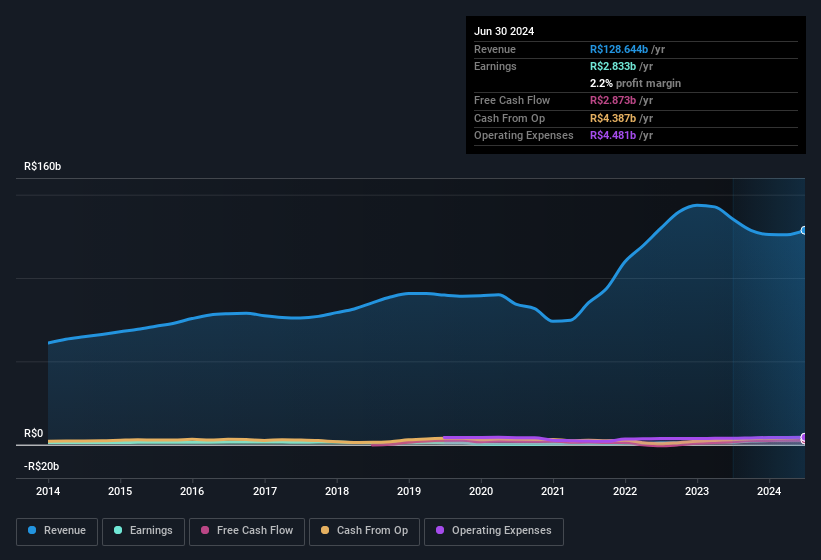
Task: Click the R$160b y-axis label
Action: click(43, 167)
